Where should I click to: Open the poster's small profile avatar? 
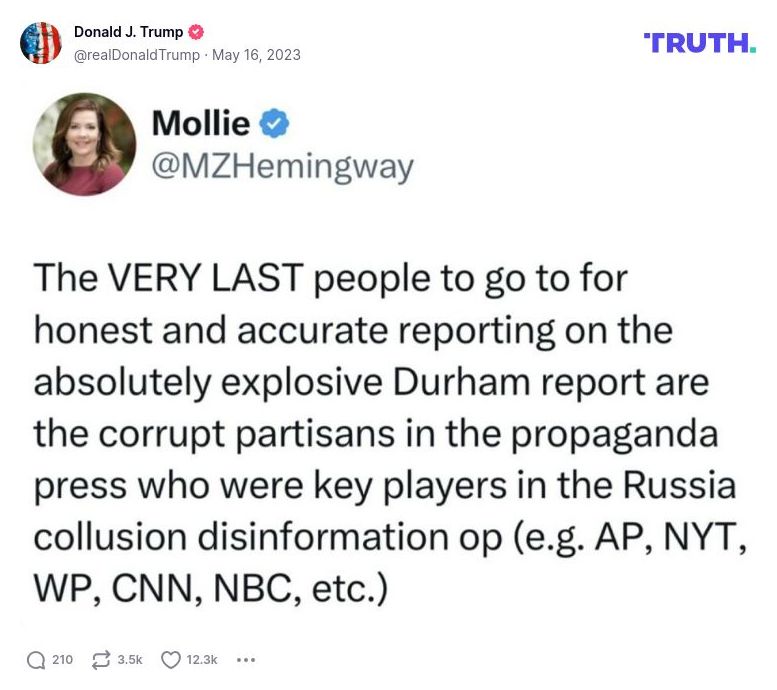point(41,42)
